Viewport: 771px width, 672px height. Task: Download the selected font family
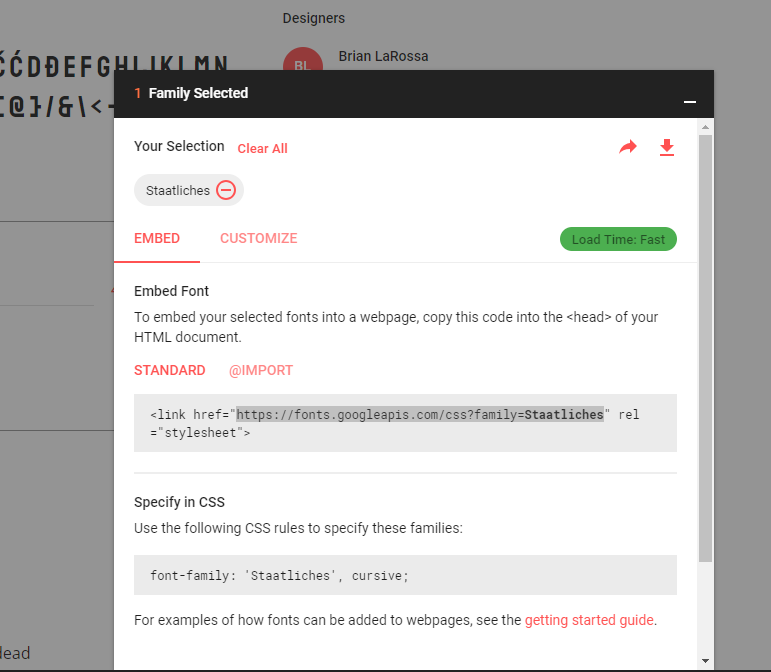tap(667, 147)
